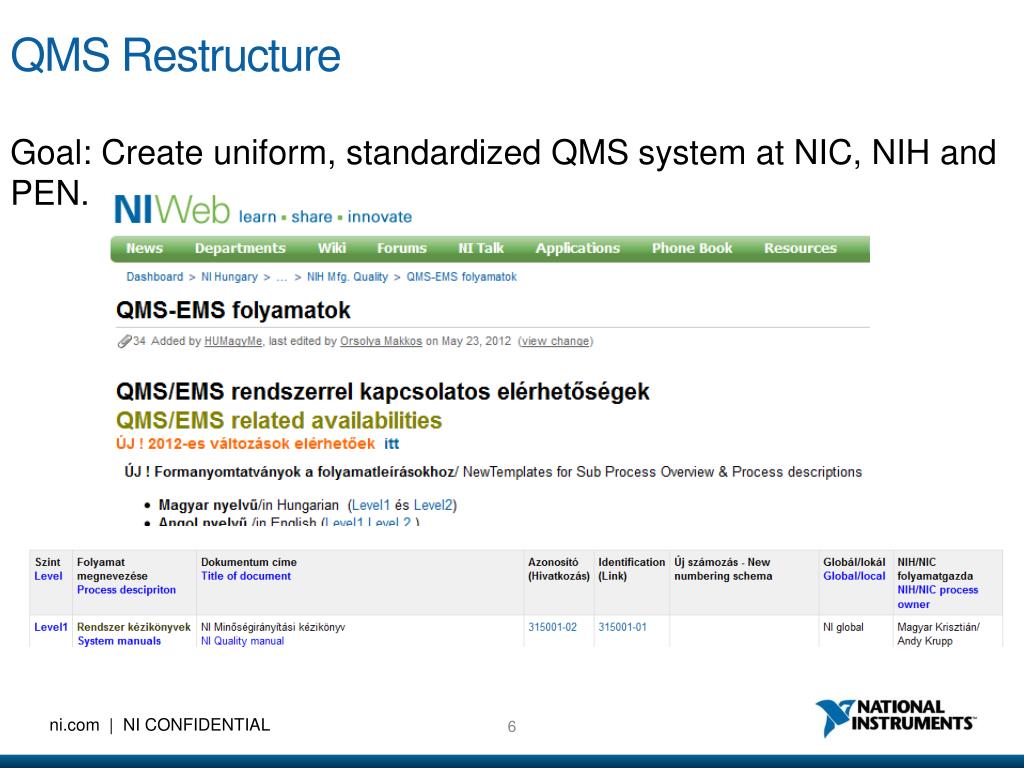The image size is (1024, 768).
Task: Open the Phone Book
Action: point(692,248)
